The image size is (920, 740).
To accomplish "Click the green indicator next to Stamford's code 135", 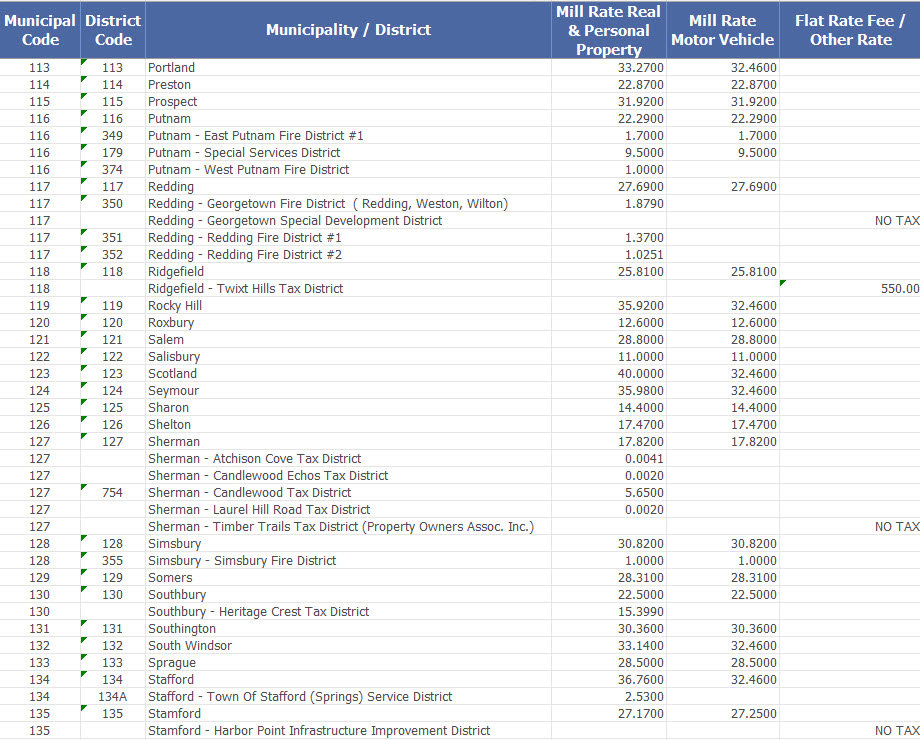I will 83,709.
